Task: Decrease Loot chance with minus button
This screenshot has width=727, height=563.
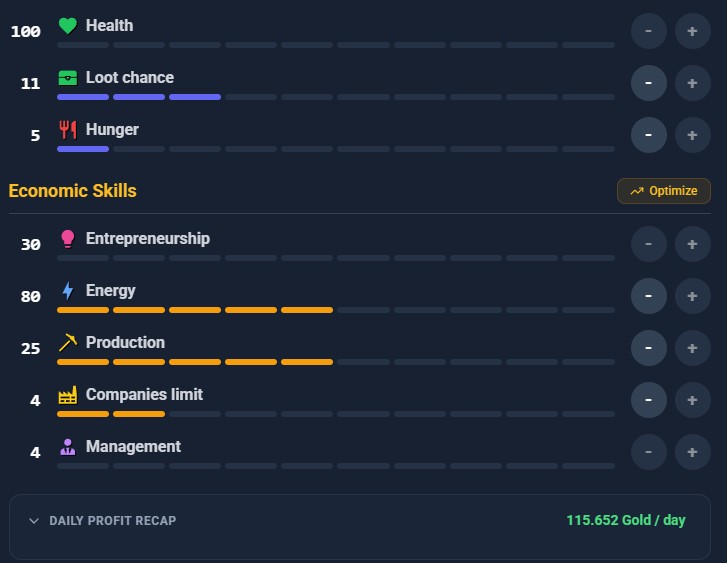Action: [649, 83]
